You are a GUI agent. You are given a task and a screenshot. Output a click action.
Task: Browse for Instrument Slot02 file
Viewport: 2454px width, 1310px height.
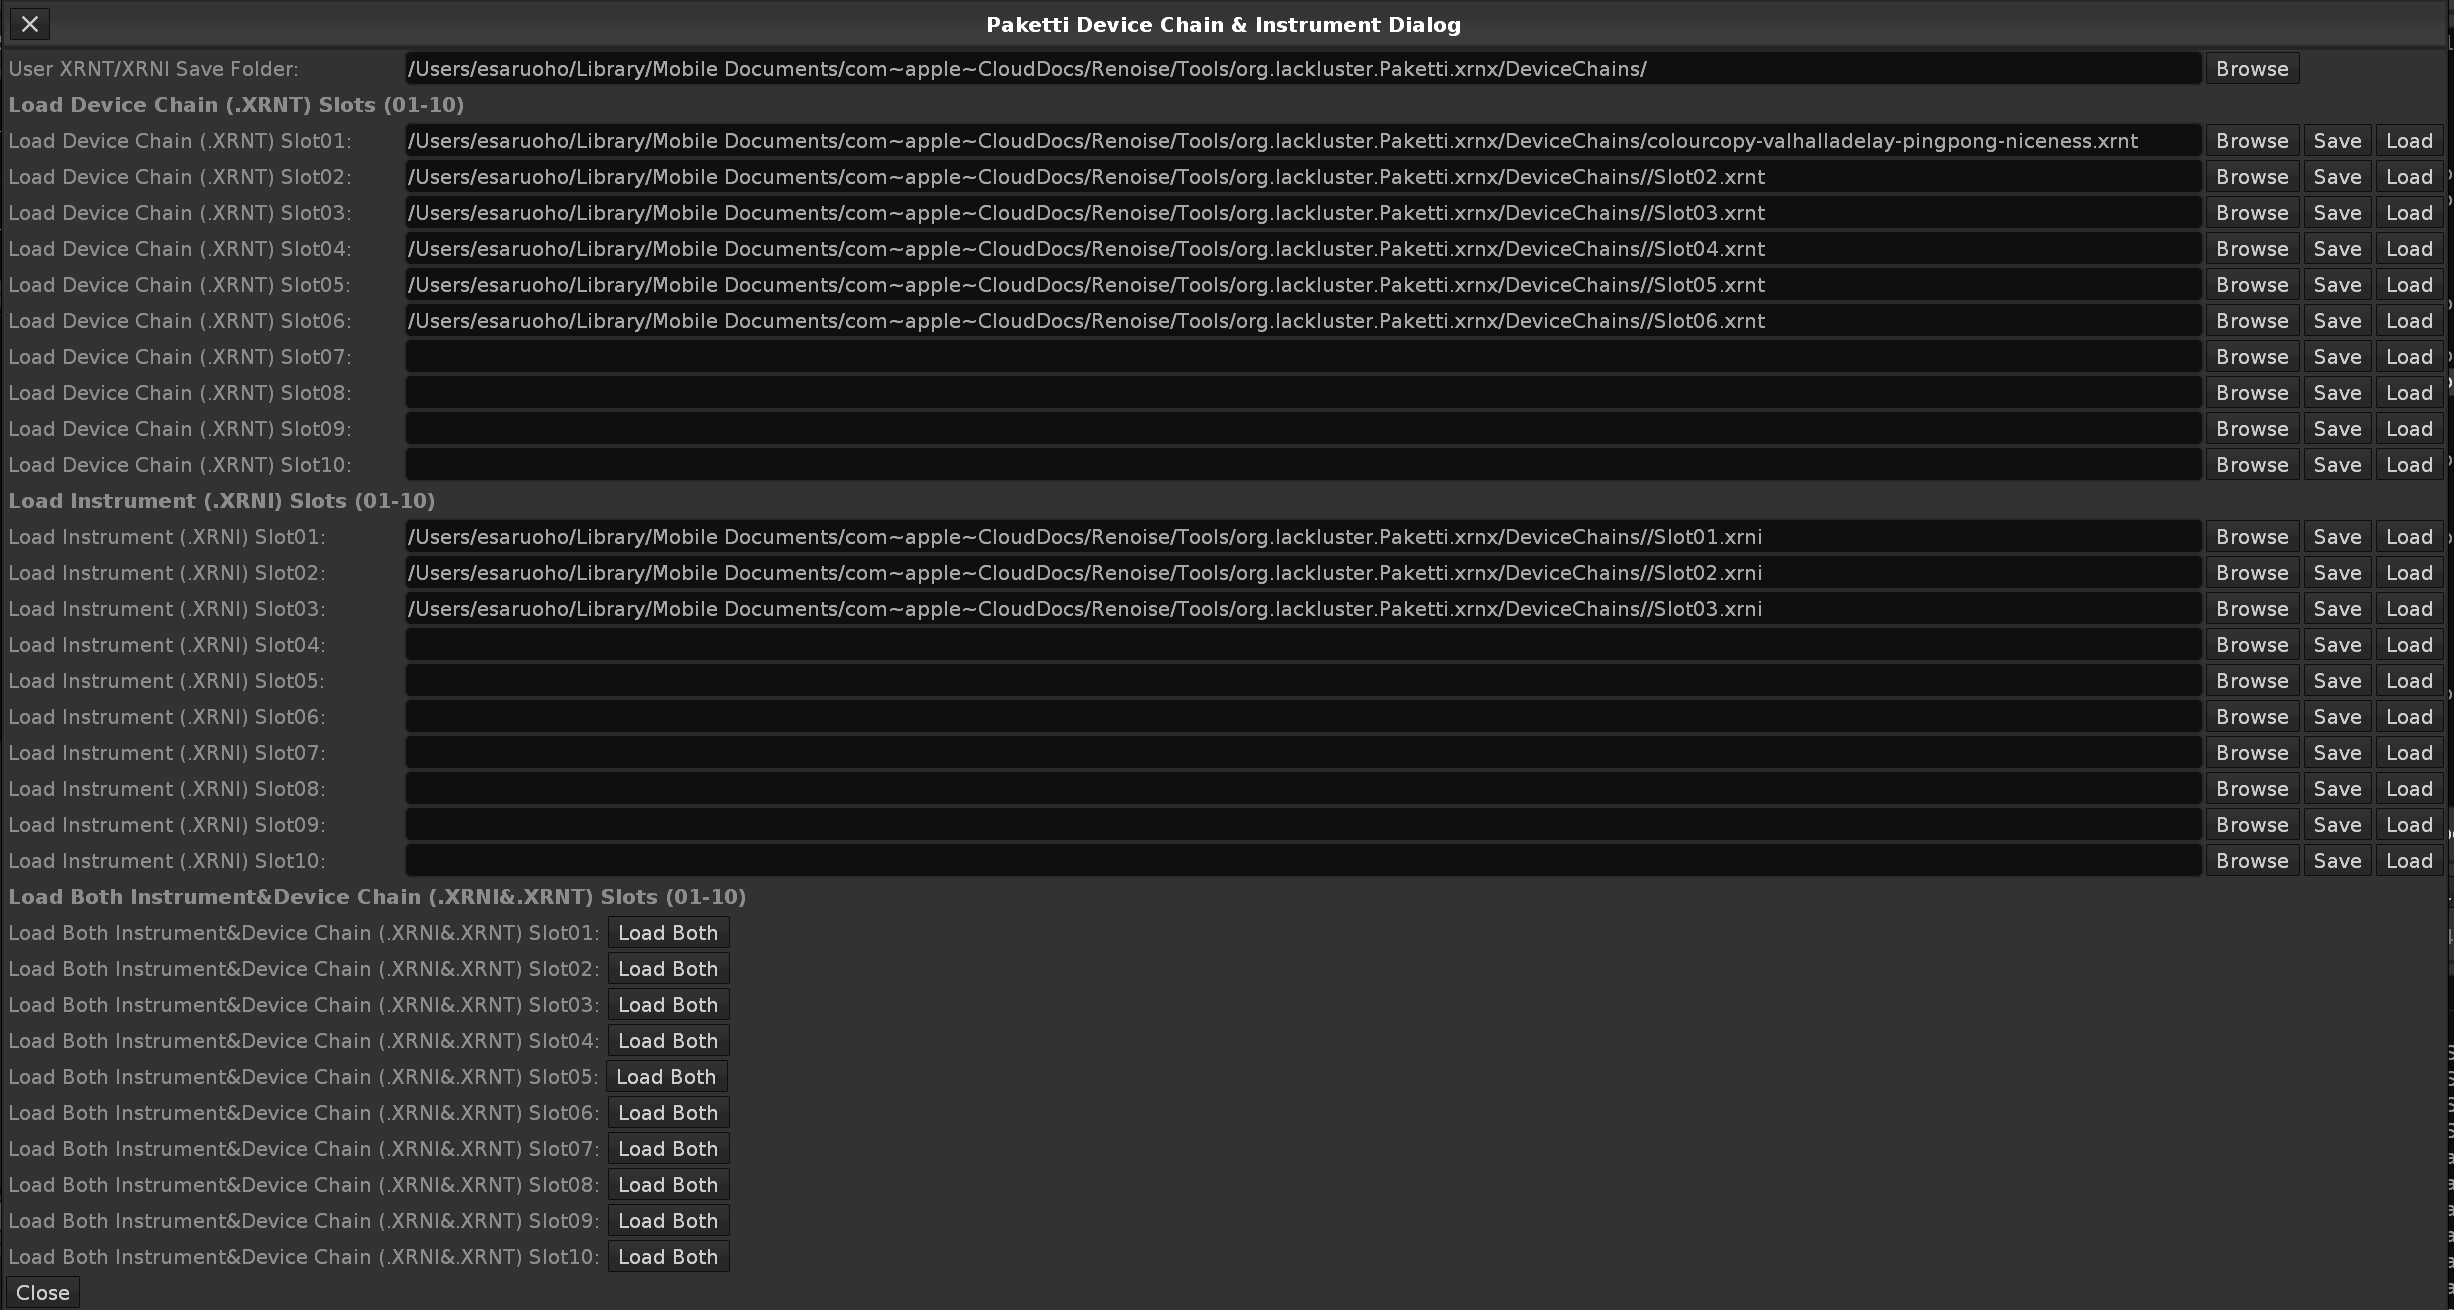click(x=2251, y=573)
